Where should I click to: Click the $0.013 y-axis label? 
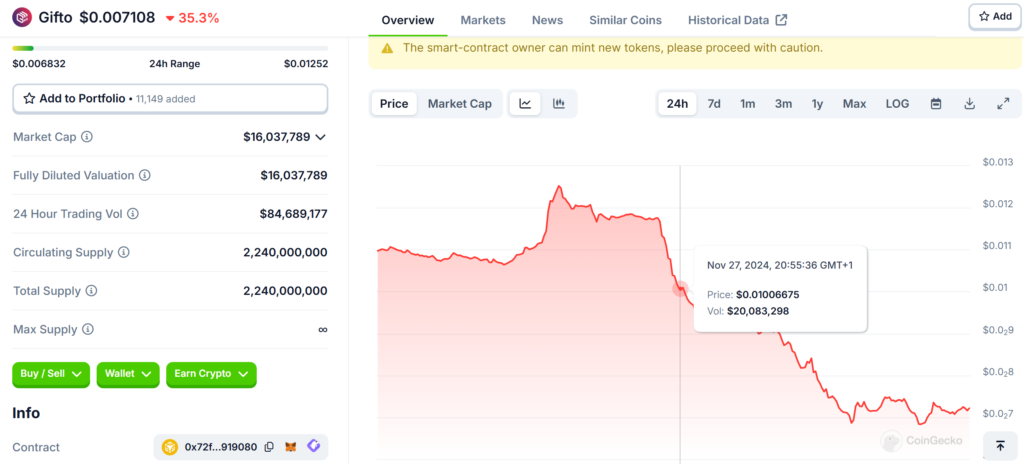997,162
